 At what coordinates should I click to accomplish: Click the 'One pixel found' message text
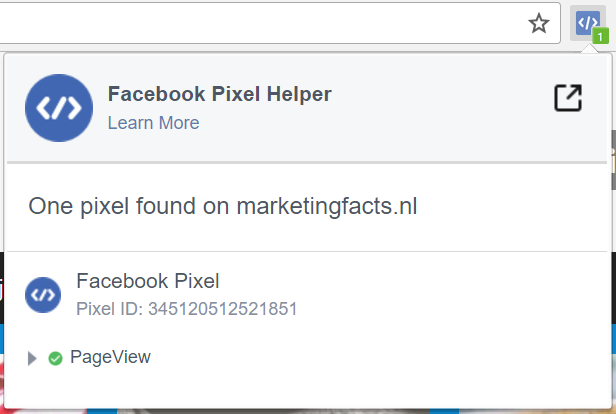tap(130, 207)
